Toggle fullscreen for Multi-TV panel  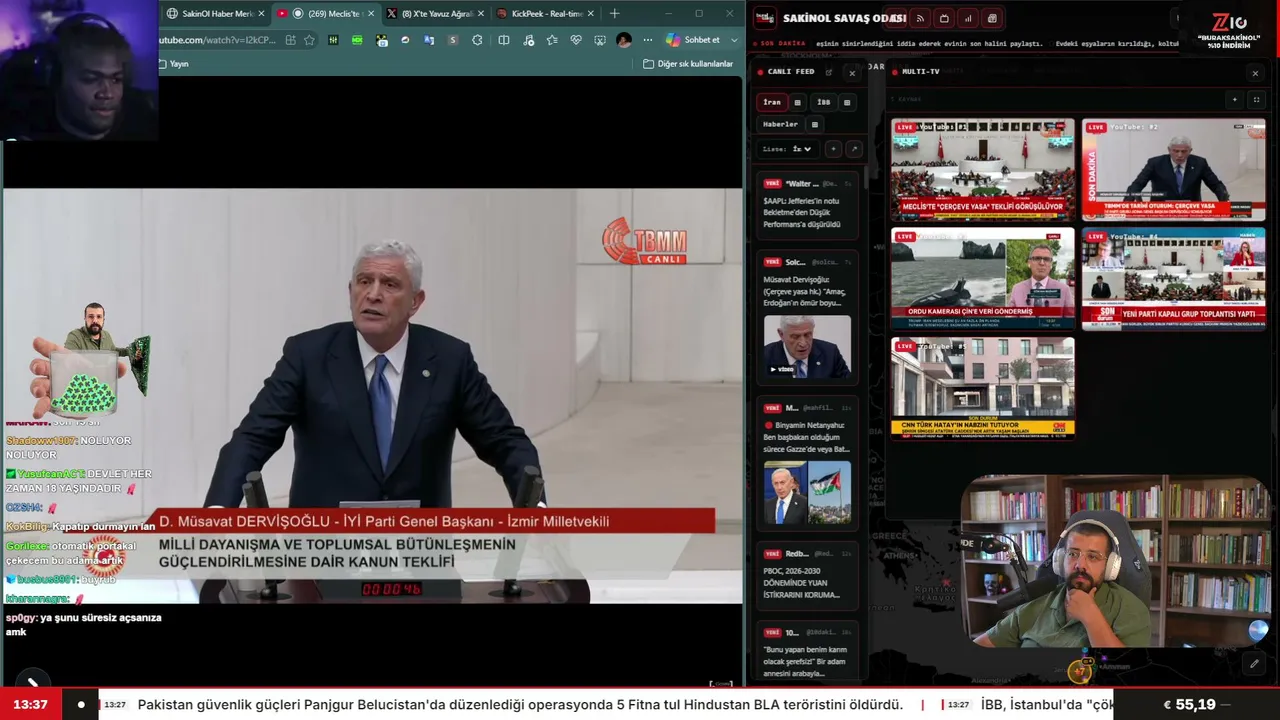1256,100
